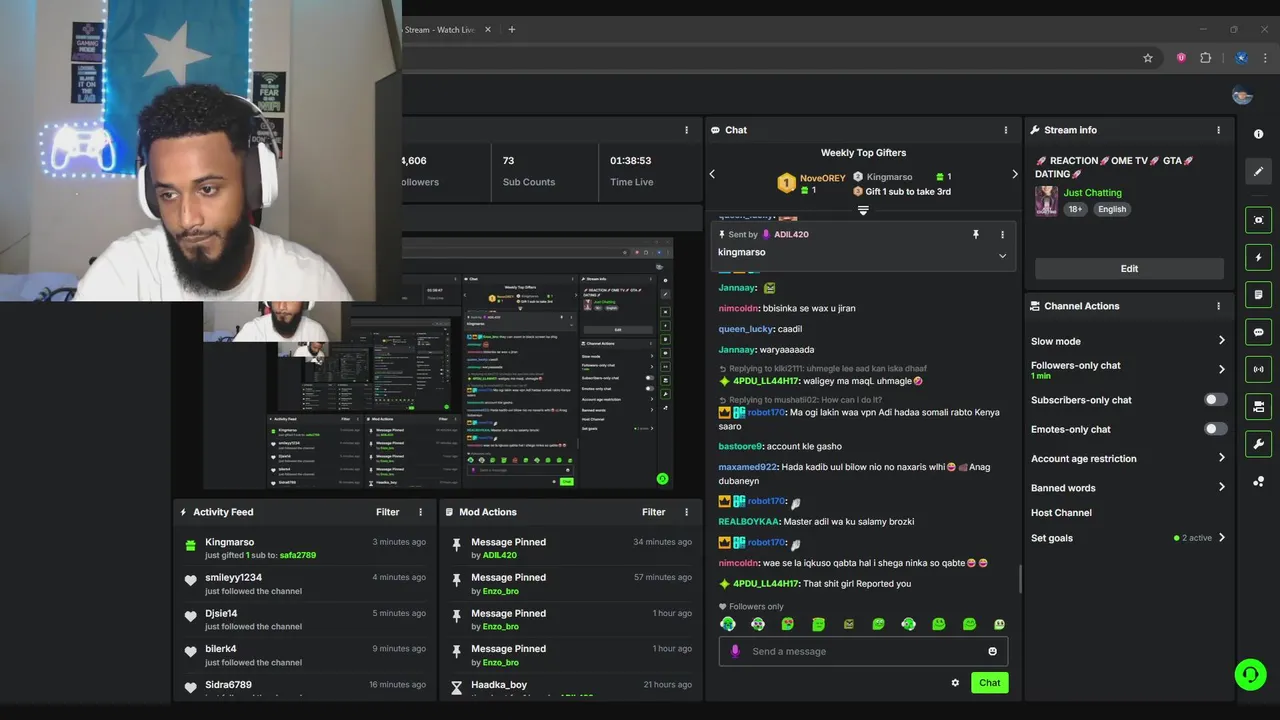
Task: Open the stats panel three-dot menu
Action: (686, 130)
